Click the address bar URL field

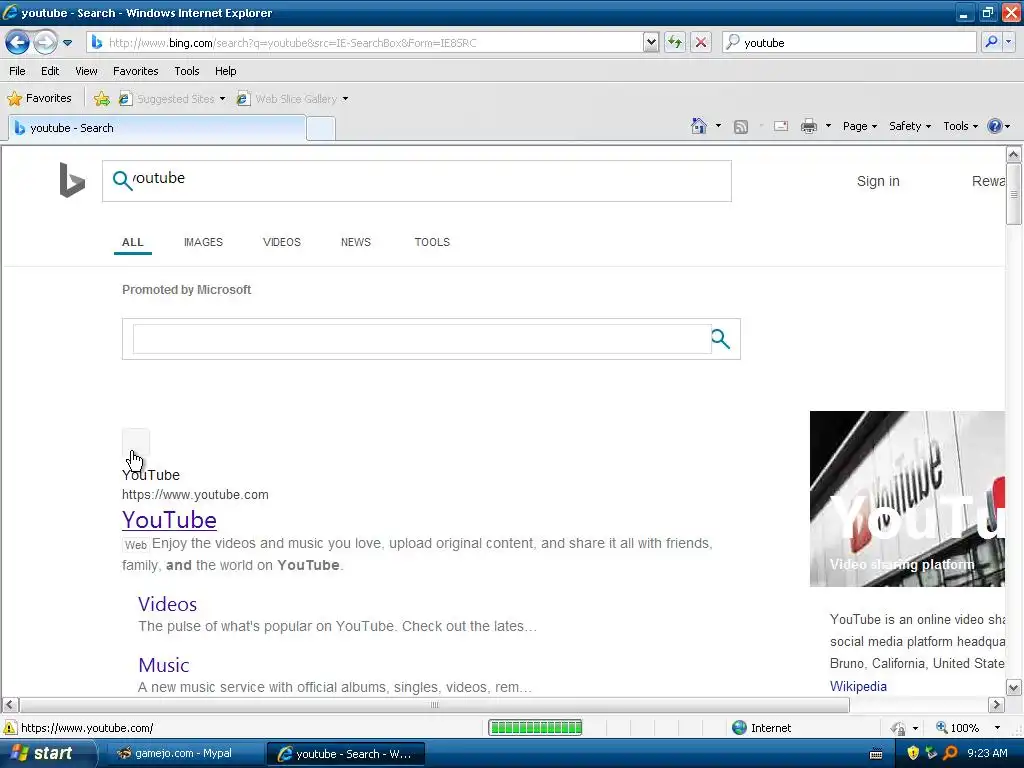[366, 43]
